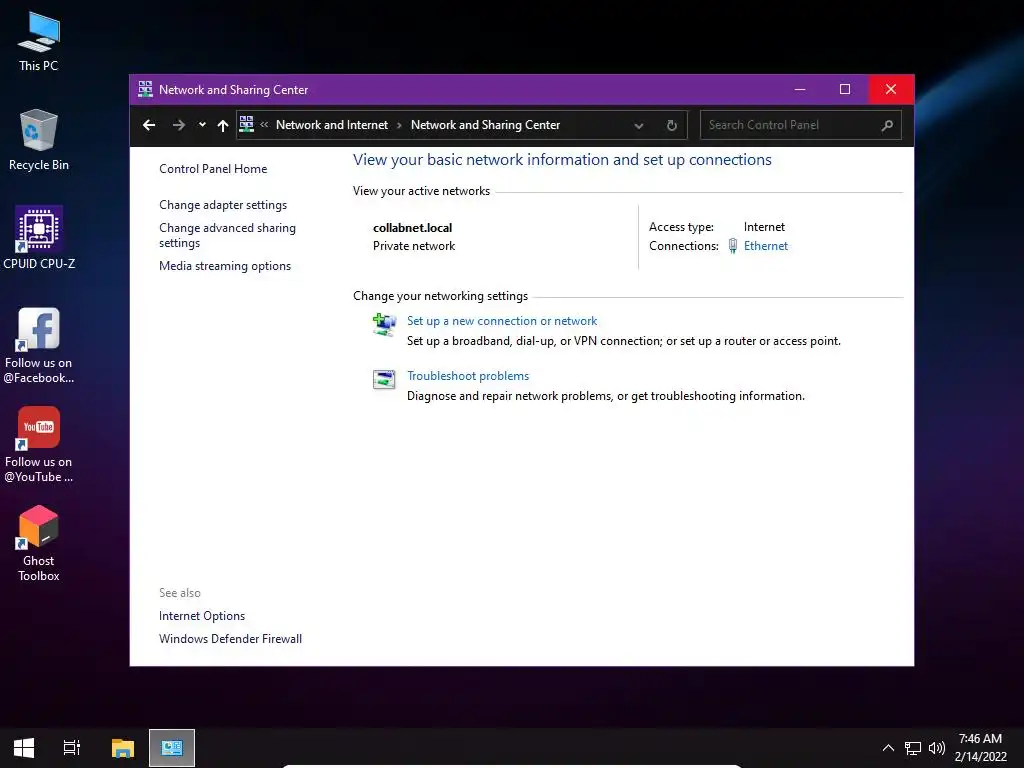The image size is (1024, 768).
Task: Open Task View from taskbar
Action: 72,748
